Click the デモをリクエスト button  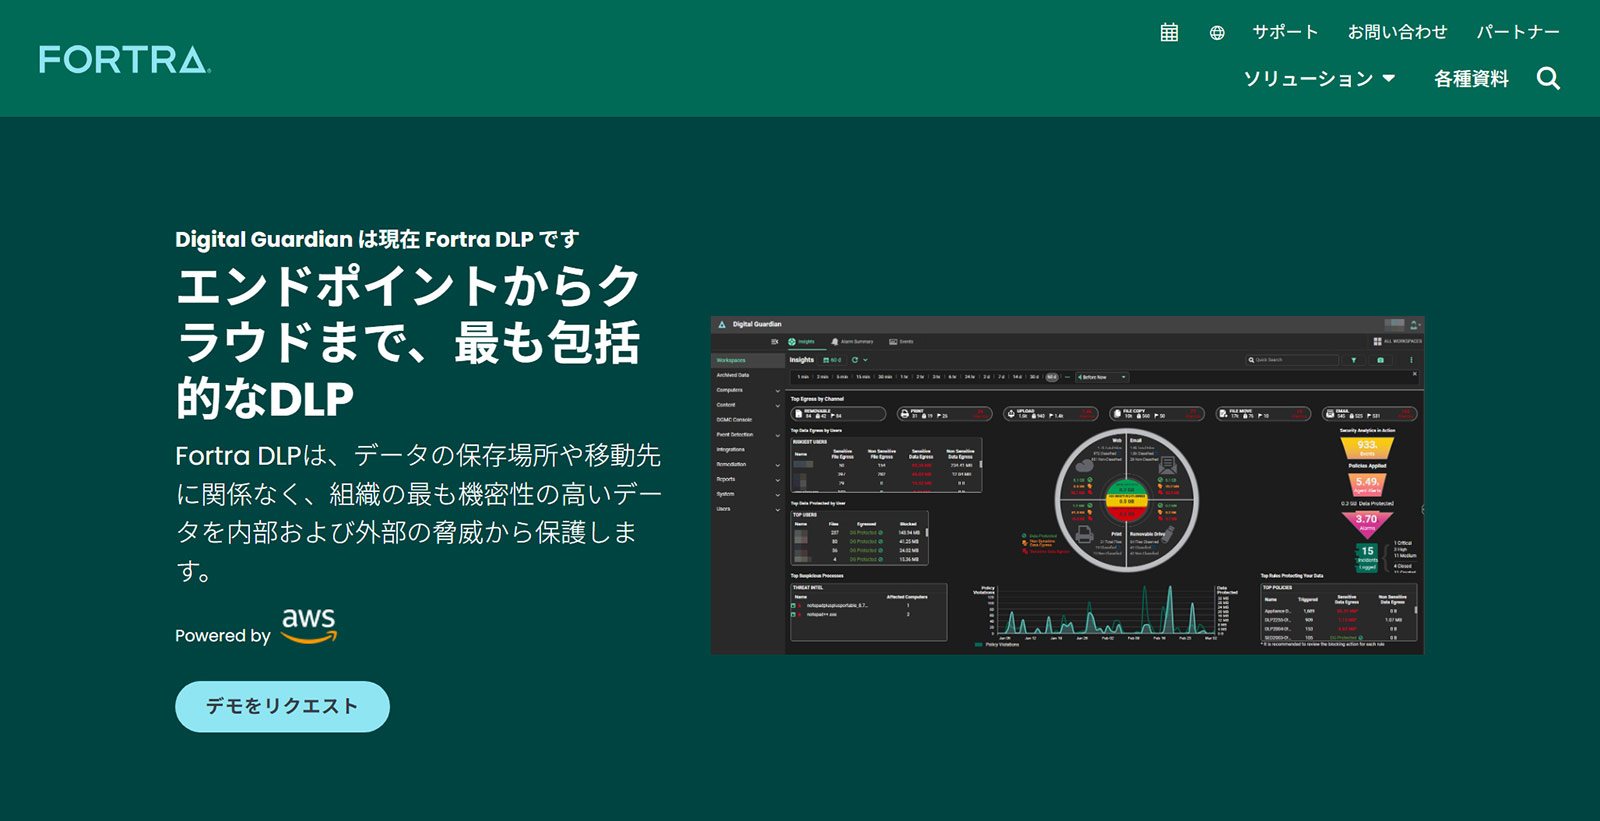pyautogui.click(x=282, y=706)
